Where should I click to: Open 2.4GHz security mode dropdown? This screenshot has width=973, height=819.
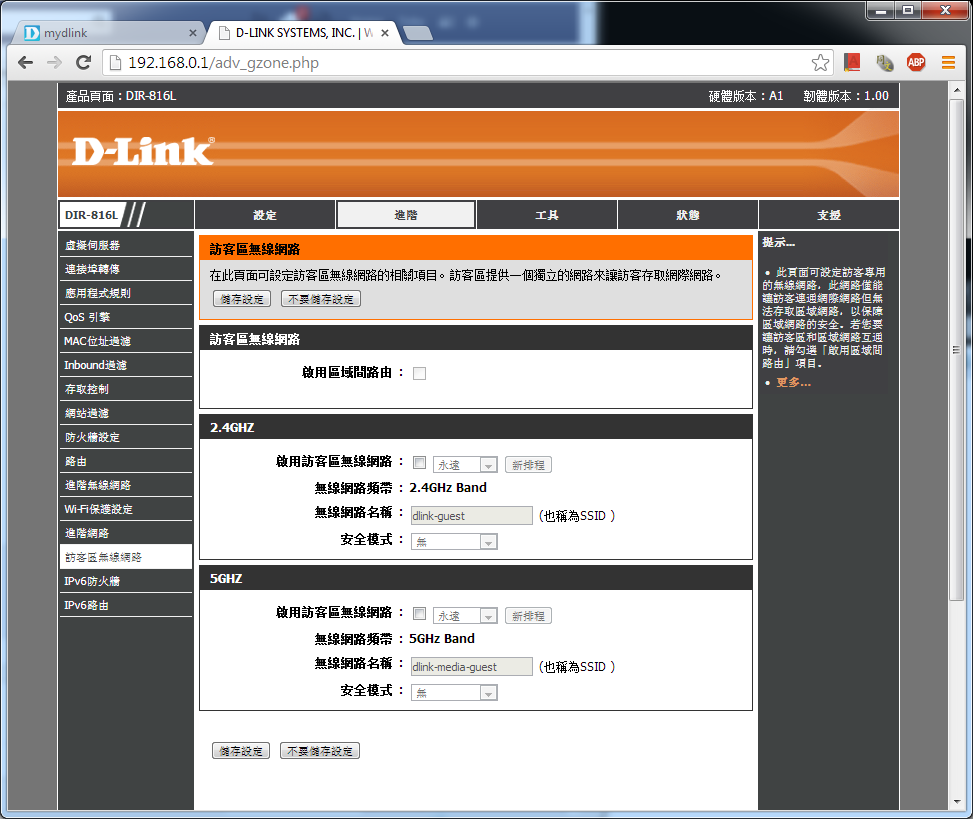454,542
